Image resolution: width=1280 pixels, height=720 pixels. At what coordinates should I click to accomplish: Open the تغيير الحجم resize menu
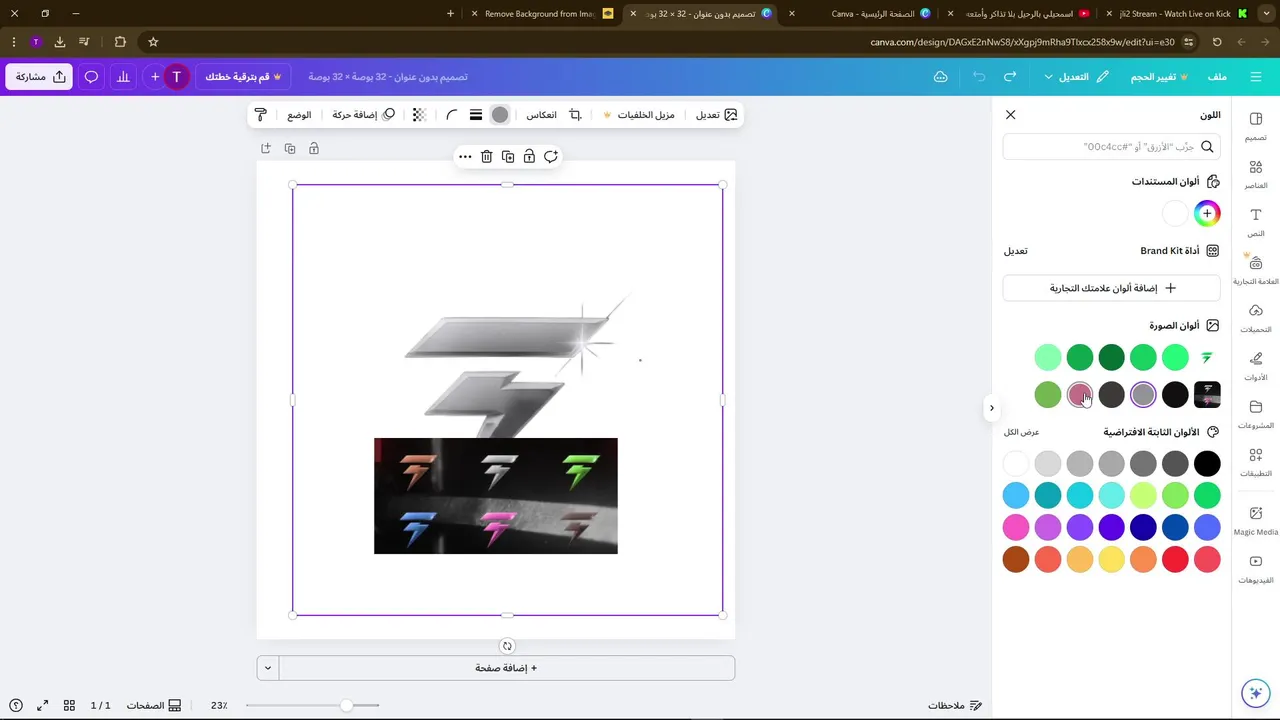pyautogui.click(x=1160, y=77)
